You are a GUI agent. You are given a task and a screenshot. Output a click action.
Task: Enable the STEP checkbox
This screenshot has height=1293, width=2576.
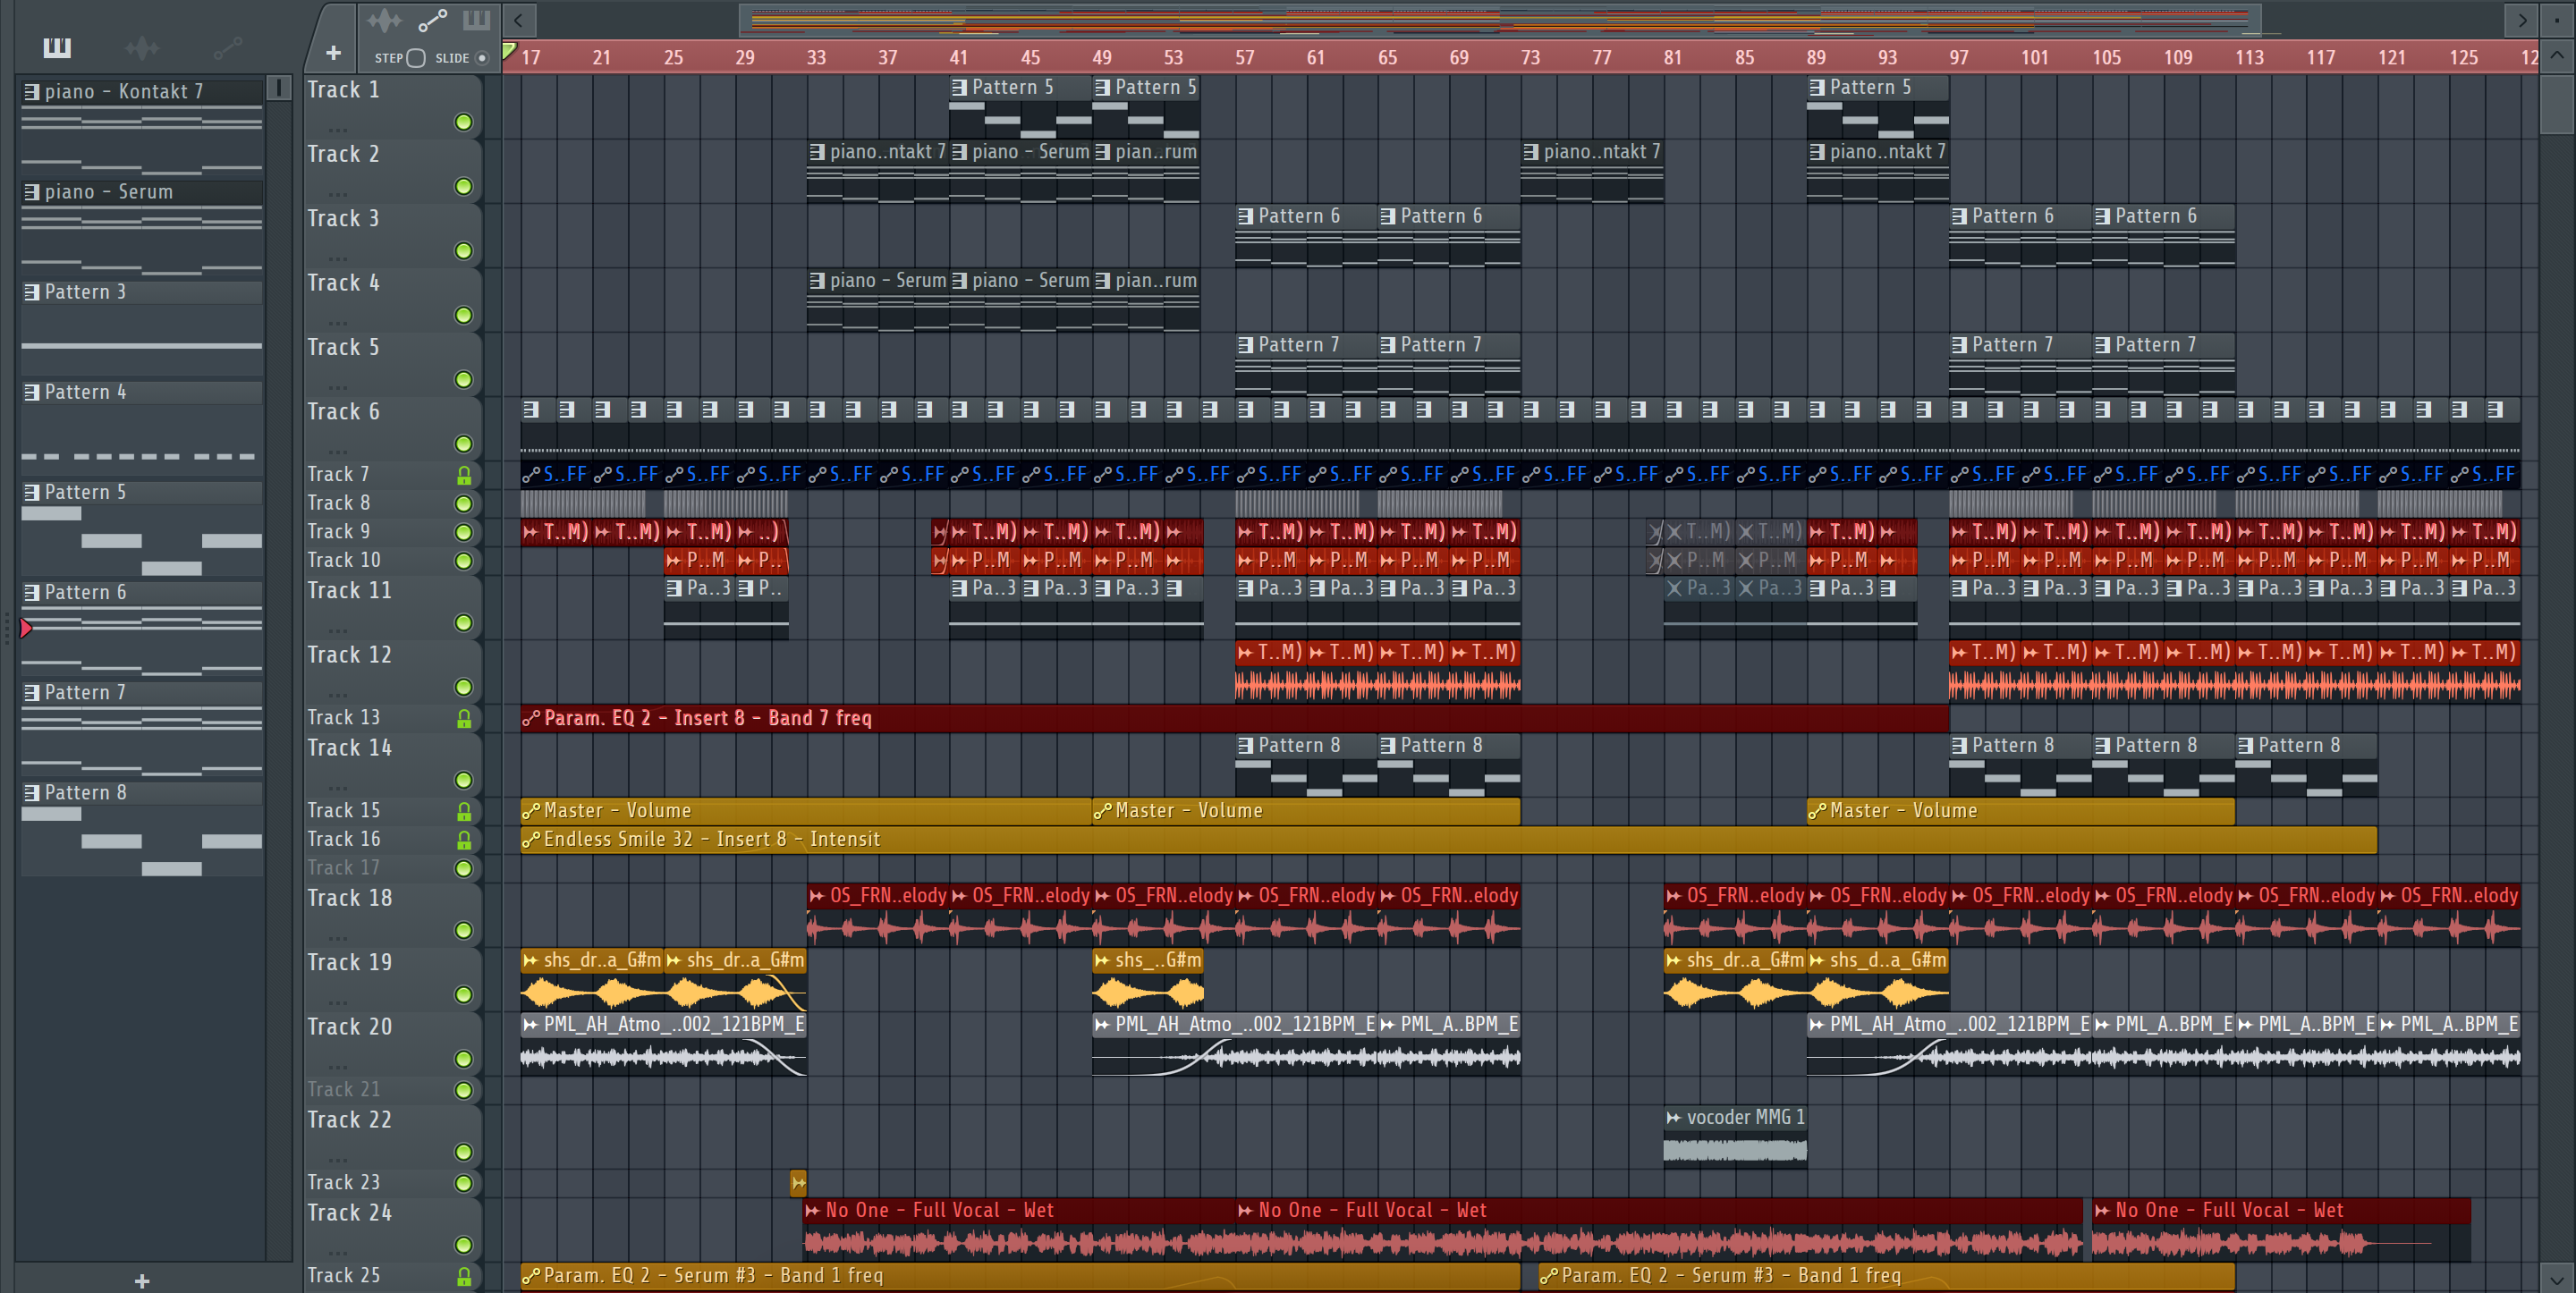[416, 58]
